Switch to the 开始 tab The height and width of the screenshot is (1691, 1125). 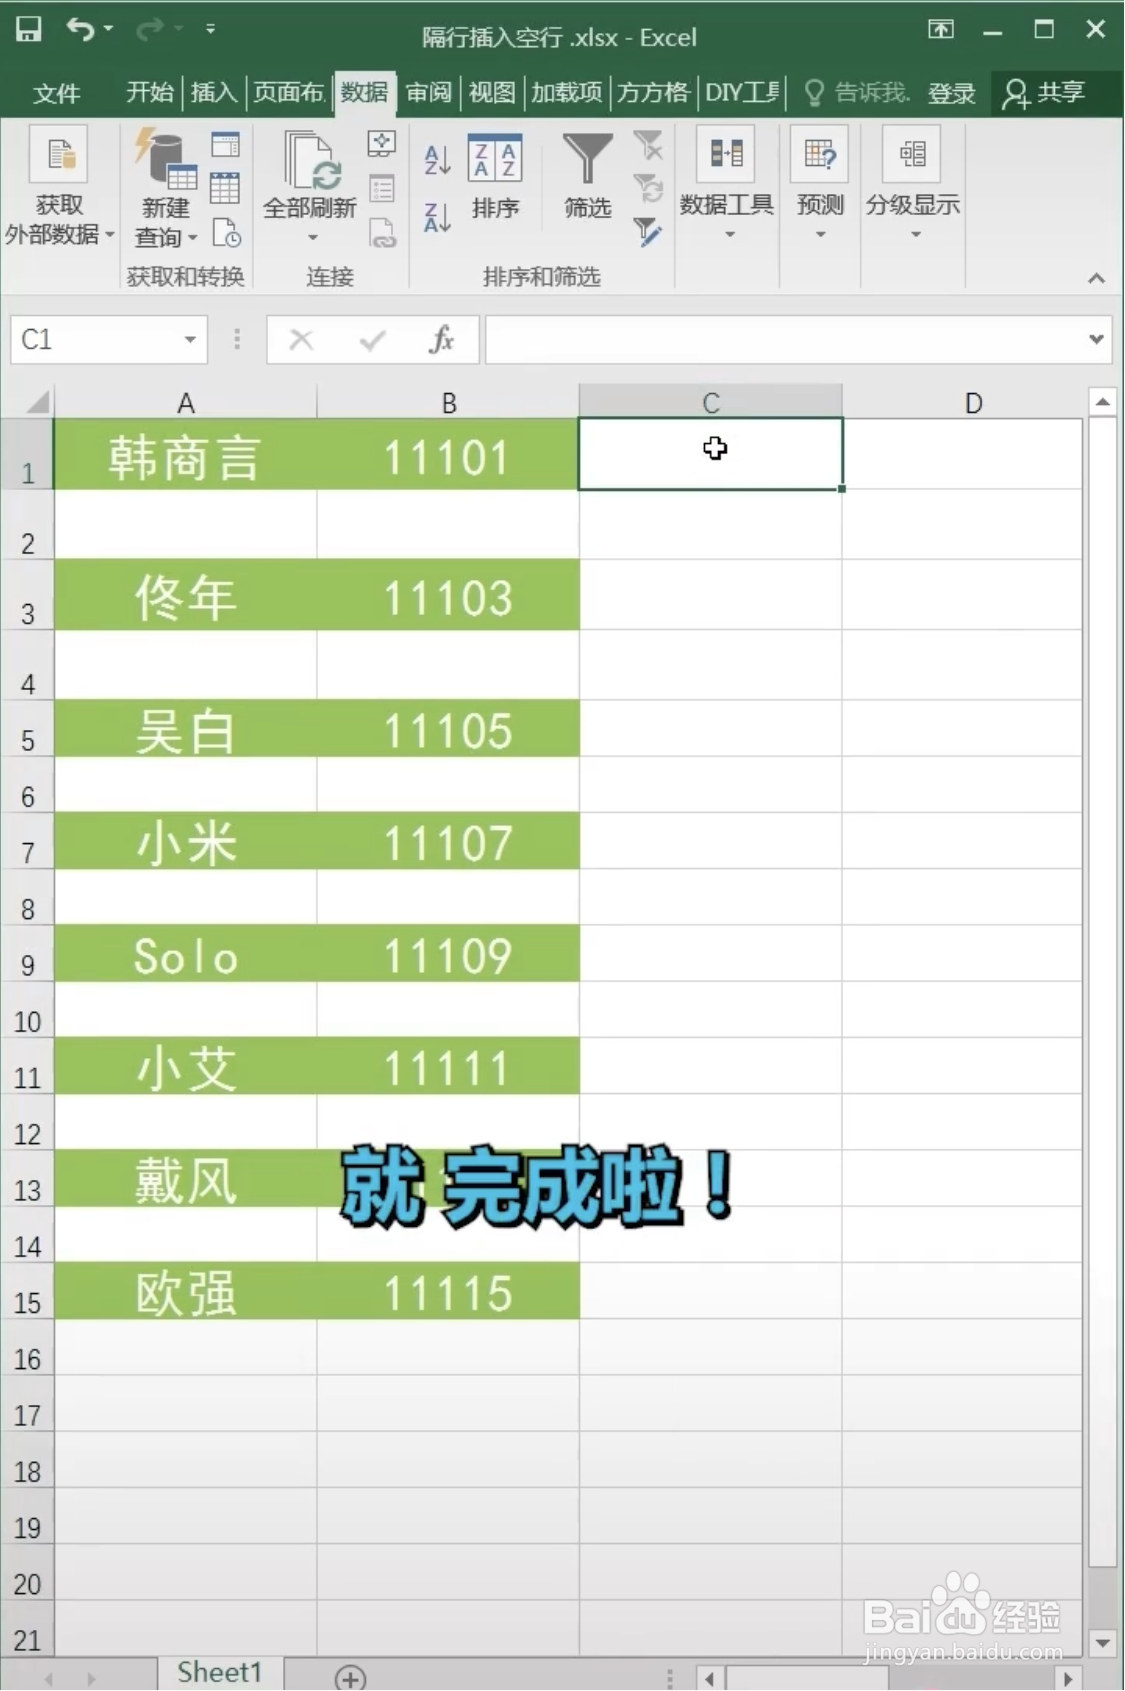click(150, 92)
